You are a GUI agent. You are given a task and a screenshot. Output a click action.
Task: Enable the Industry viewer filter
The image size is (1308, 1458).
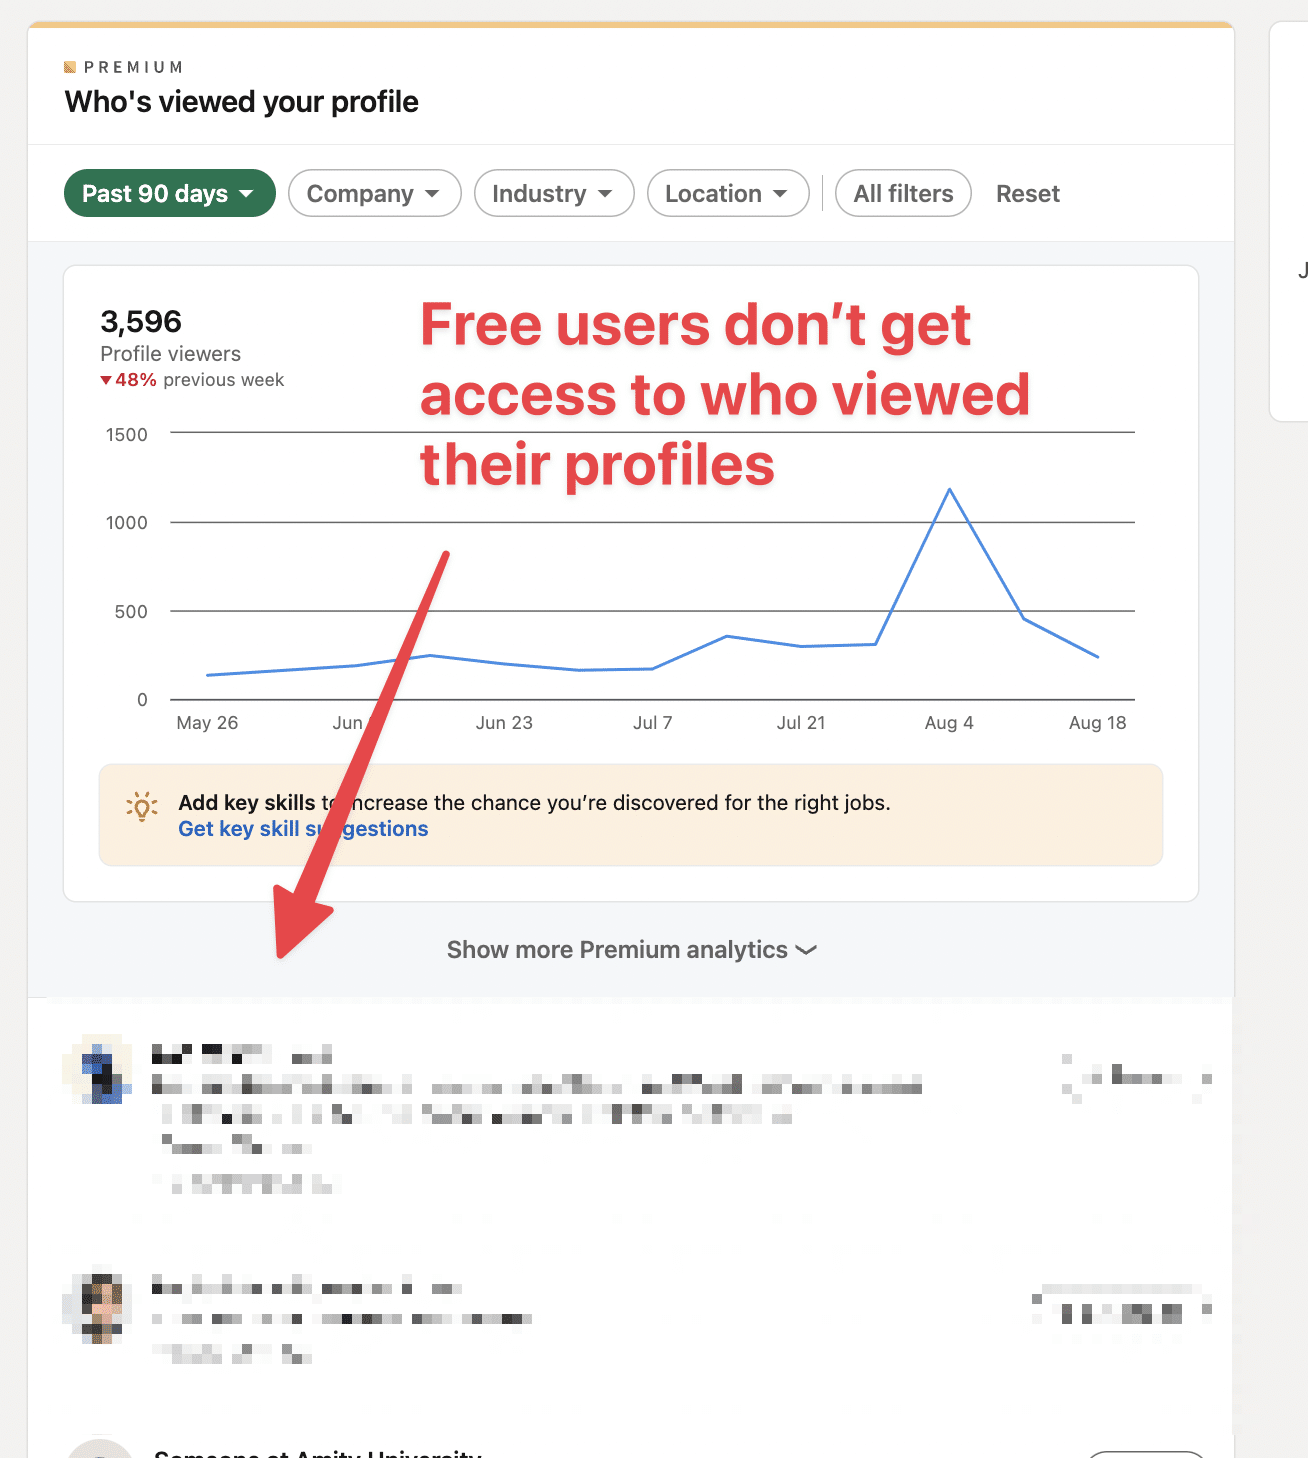[553, 193]
